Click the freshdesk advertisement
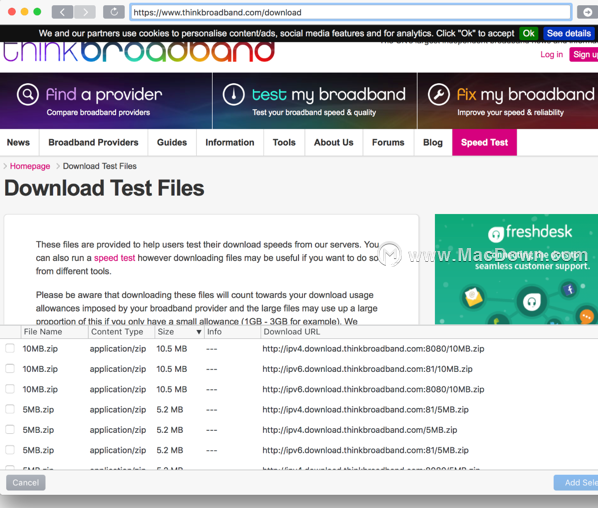Image resolution: width=598 pixels, height=508 pixels. 516,269
